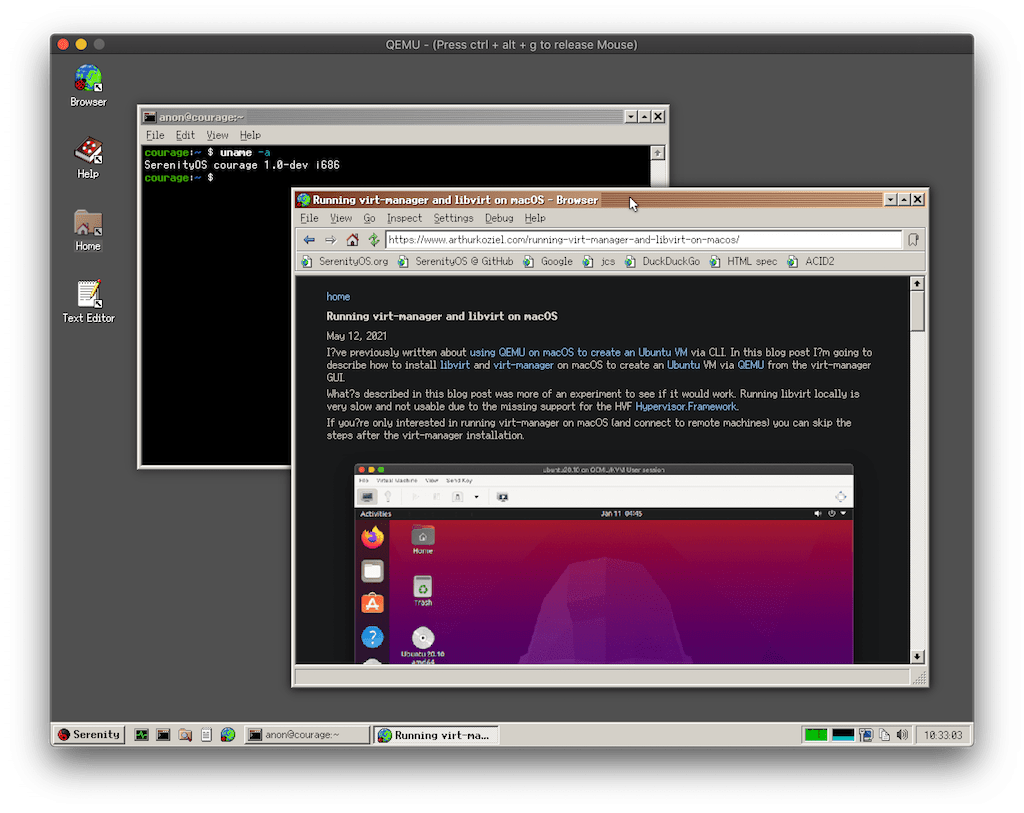Click the memory graph tray applet
The image size is (1024, 813).
842,735
